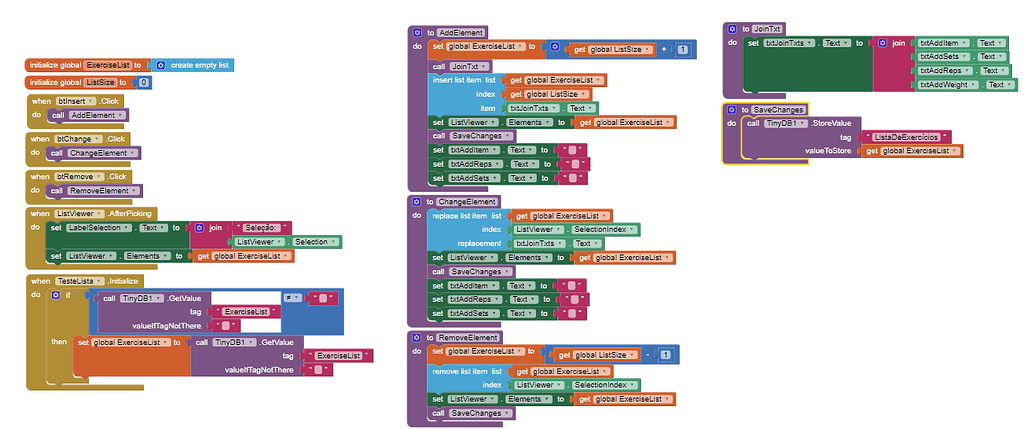Click ExerciseList tag text in then section
Viewport: 1024px width, 429px height.
[338, 356]
